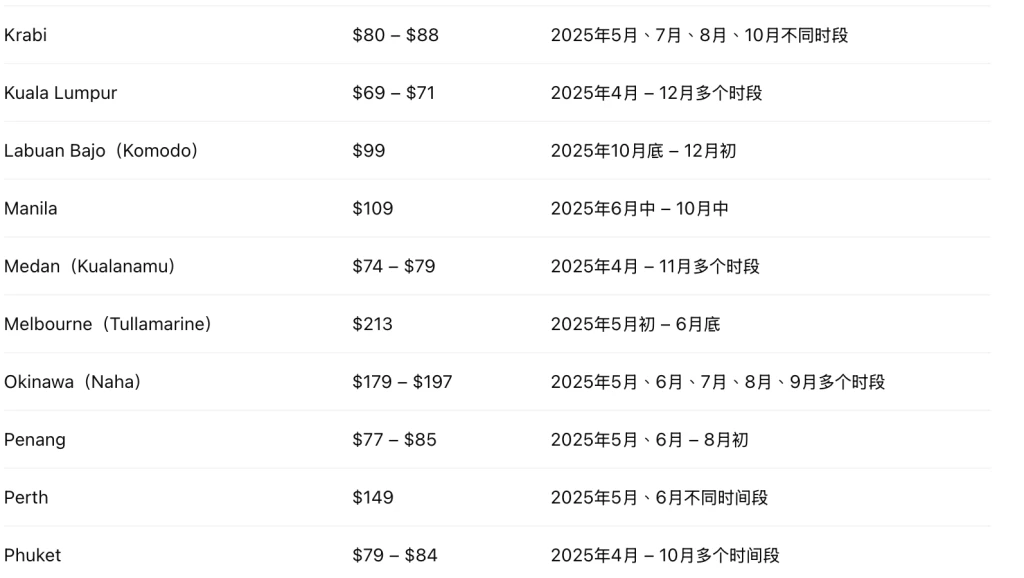Screen dimensions: 1024x578
Task: Select the Labuan Bajo (Komodo) row label
Action: [x=101, y=151]
